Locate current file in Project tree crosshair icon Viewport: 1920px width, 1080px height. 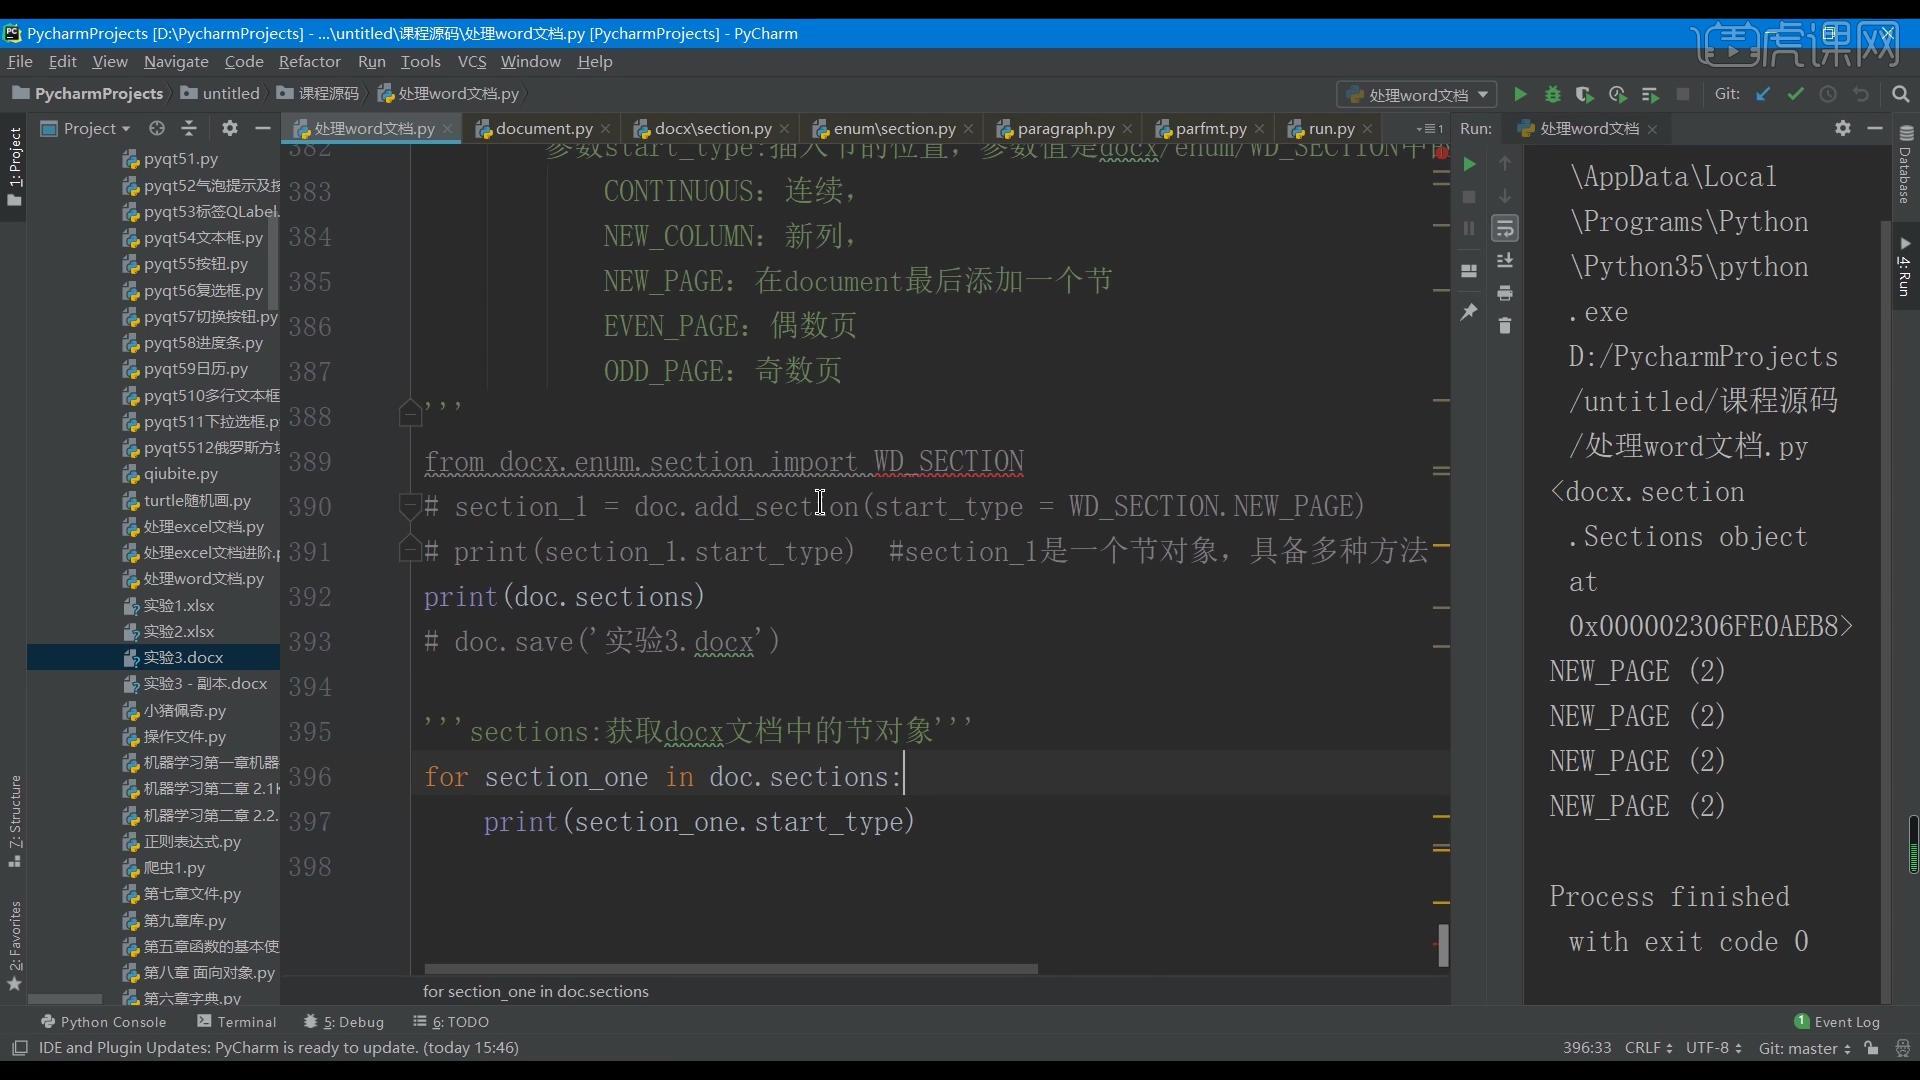[157, 128]
